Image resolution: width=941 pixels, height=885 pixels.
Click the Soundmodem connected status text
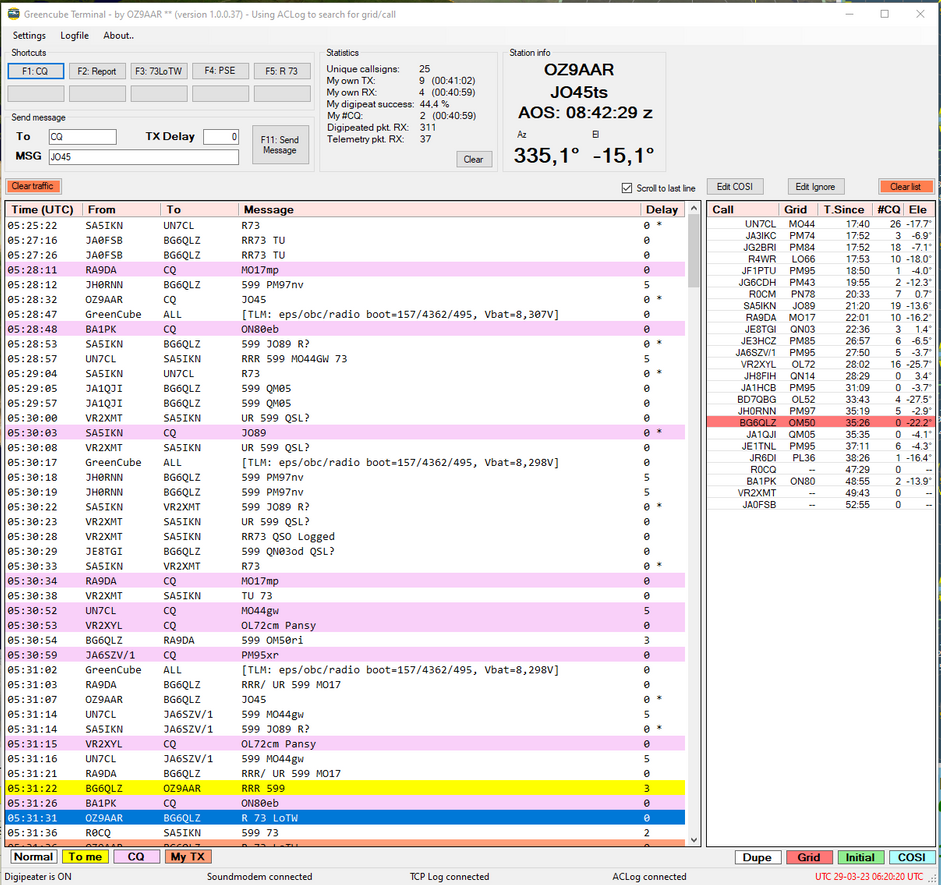coord(259,877)
